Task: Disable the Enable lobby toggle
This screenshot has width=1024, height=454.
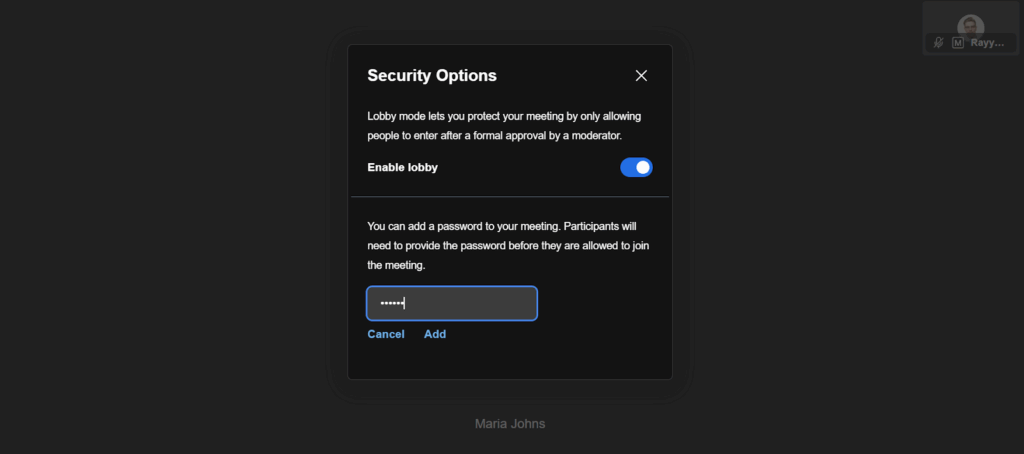Action: coord(636,167)
